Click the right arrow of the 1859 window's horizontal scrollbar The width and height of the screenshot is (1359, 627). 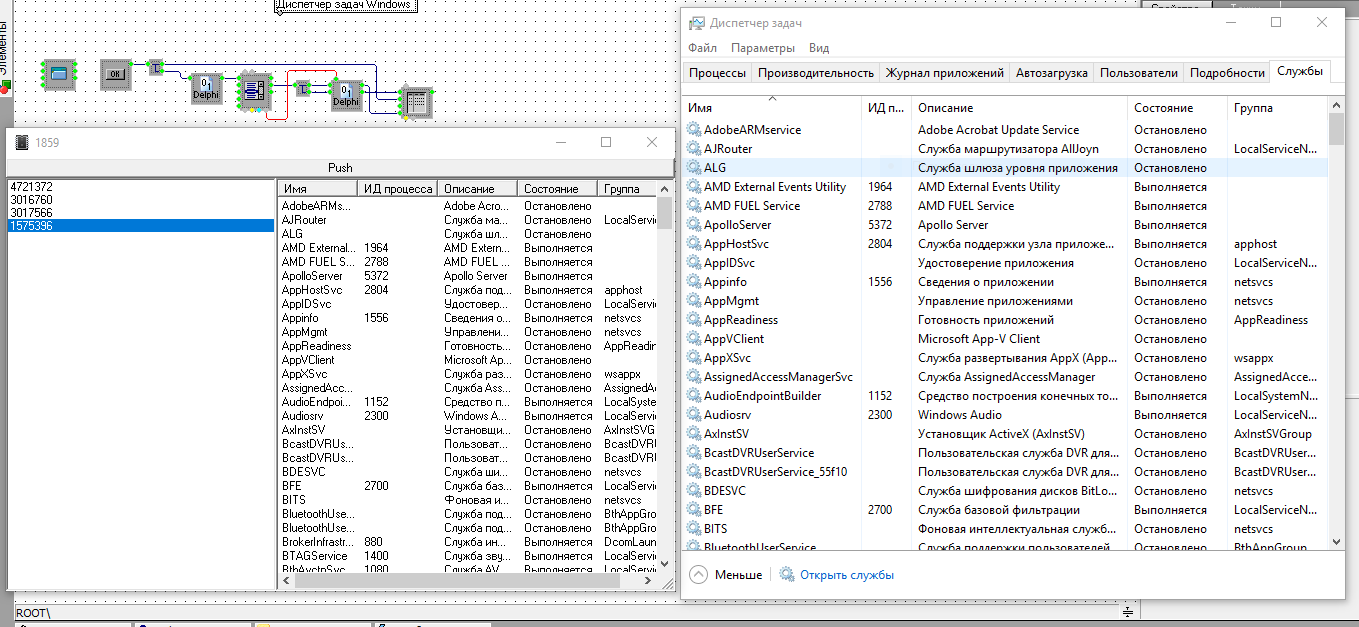click(x=650, y=580)
